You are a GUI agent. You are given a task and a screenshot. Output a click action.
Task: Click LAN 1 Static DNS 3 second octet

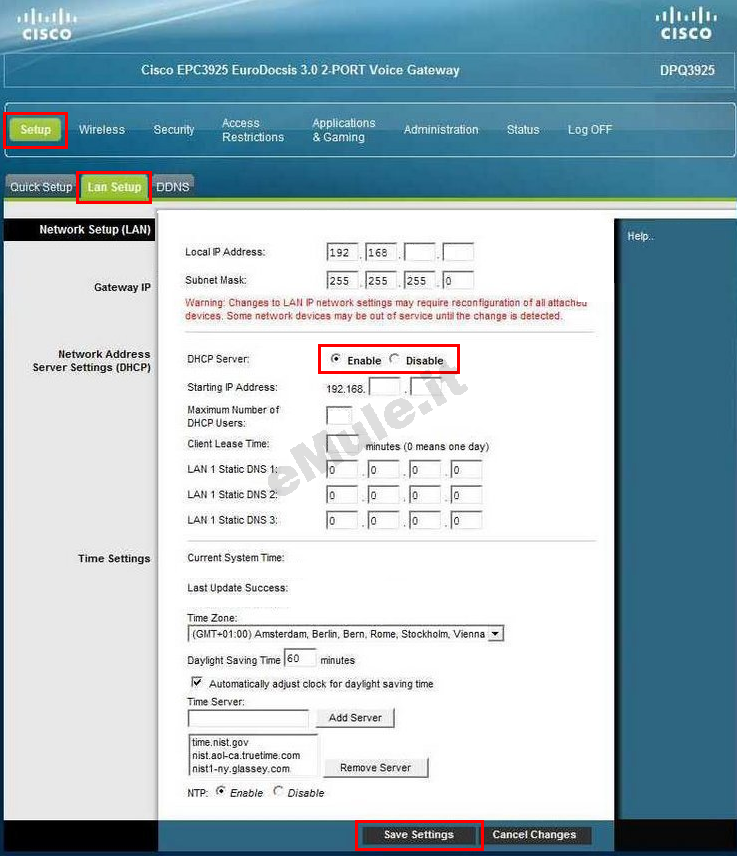[383, 520]
